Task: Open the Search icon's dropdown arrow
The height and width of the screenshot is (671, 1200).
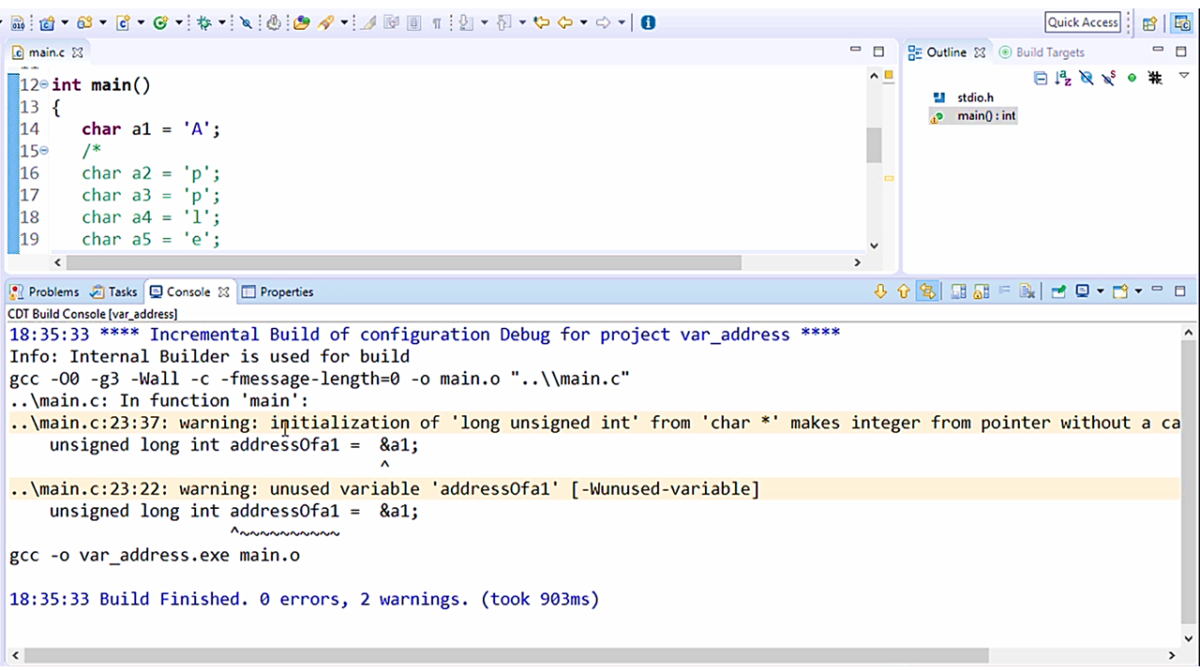Action: [344, 22]
